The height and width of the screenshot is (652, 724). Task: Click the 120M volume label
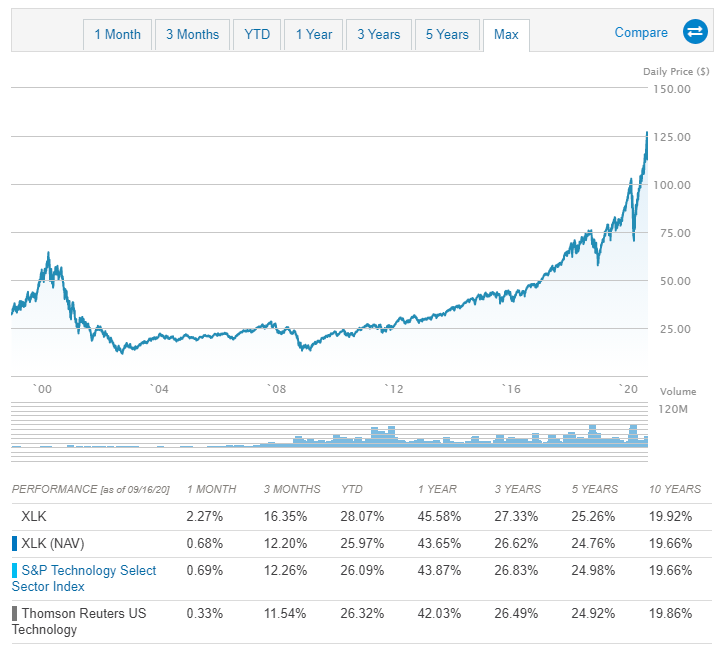(673, 409)
